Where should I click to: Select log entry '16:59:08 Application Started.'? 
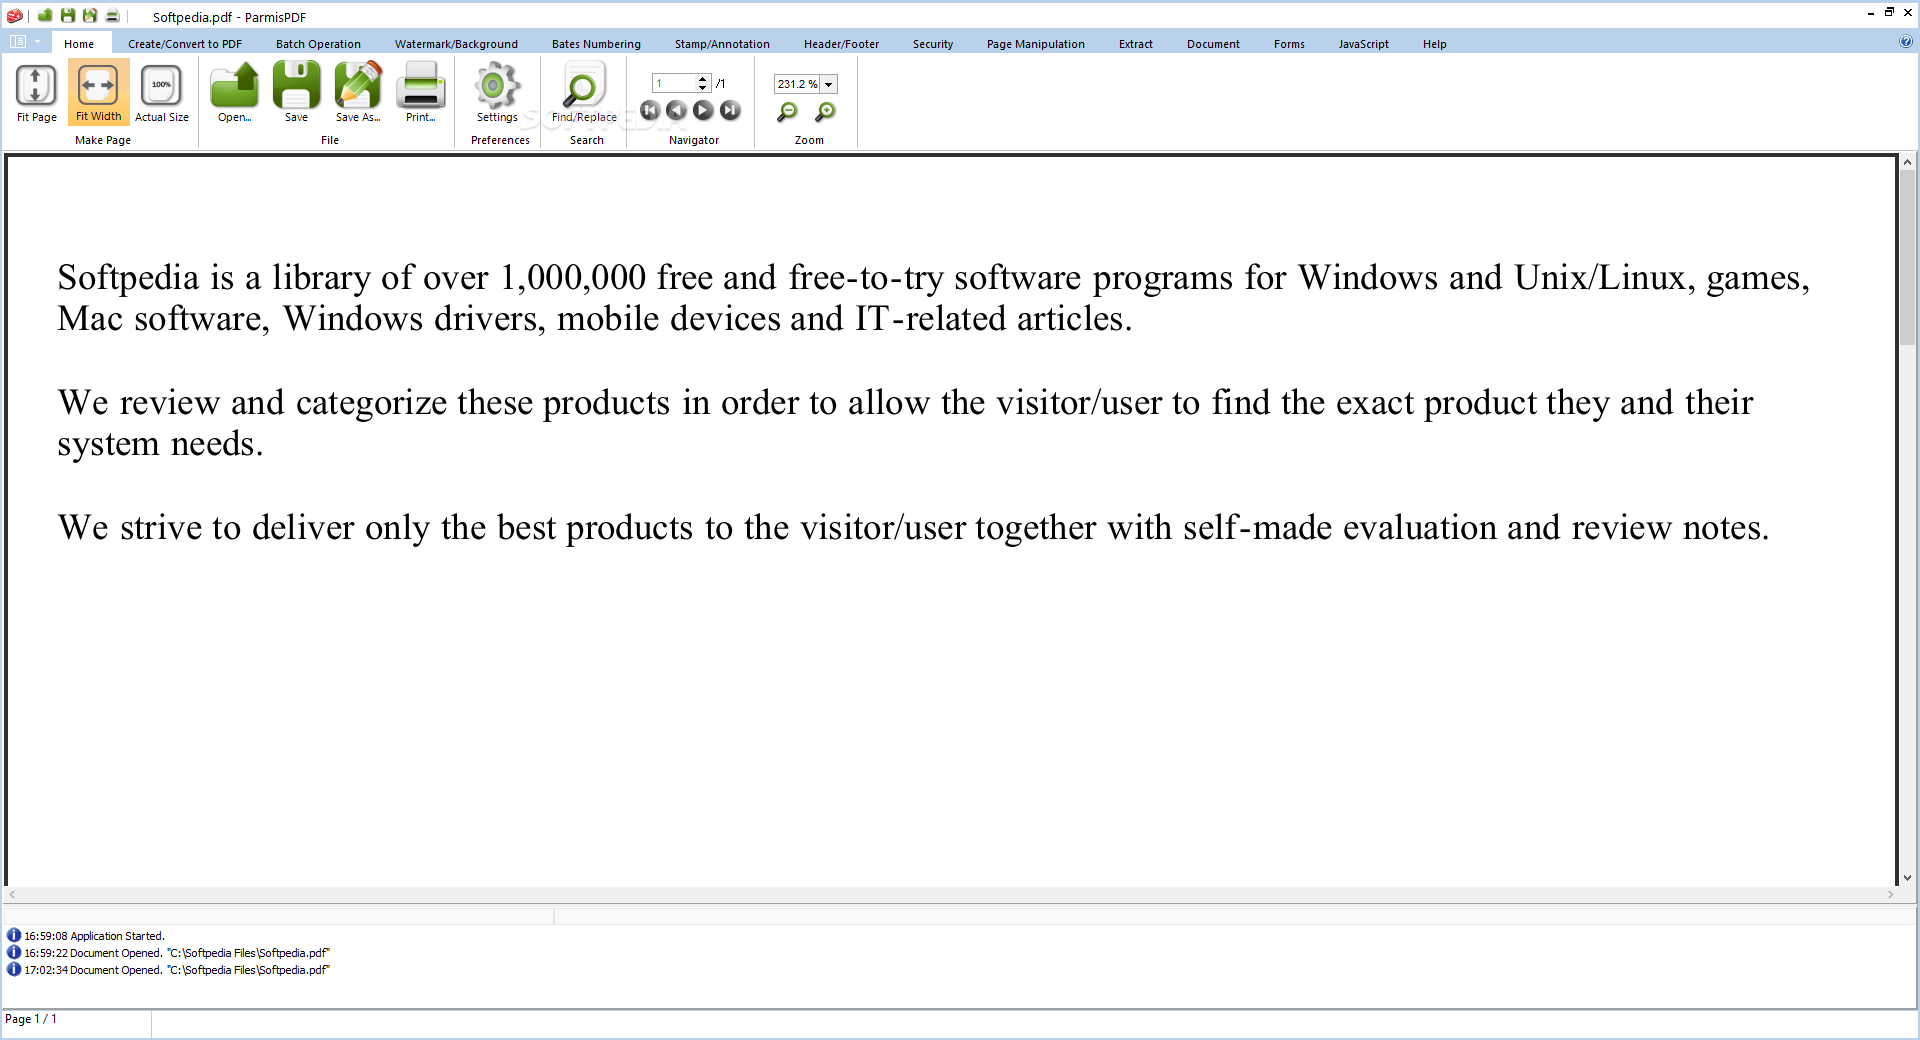[94, 936]
